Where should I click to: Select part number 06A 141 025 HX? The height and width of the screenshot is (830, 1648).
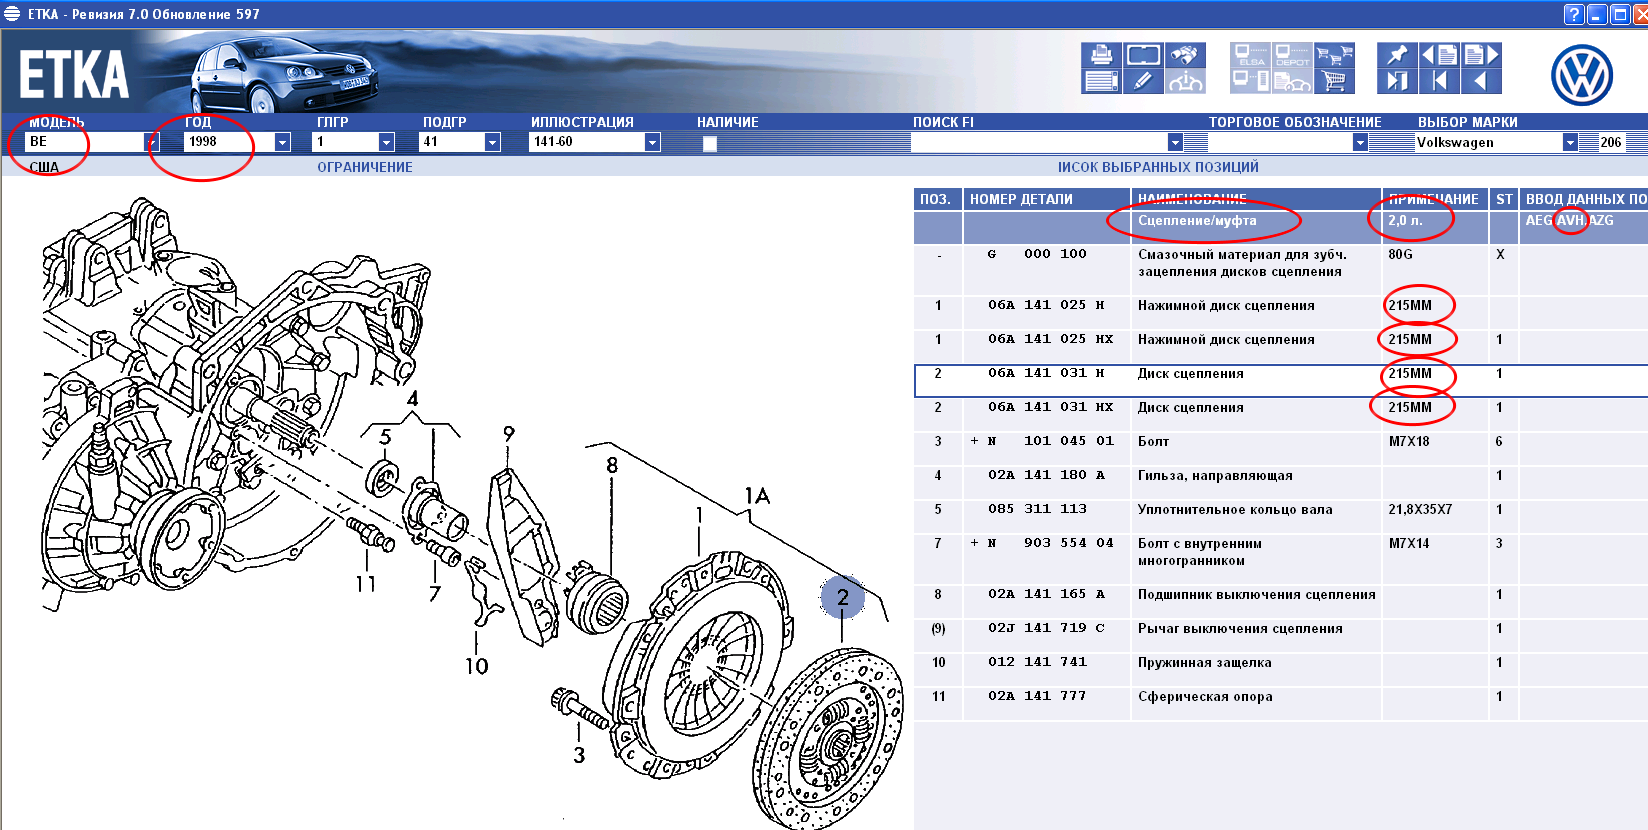click(1050, 339)
